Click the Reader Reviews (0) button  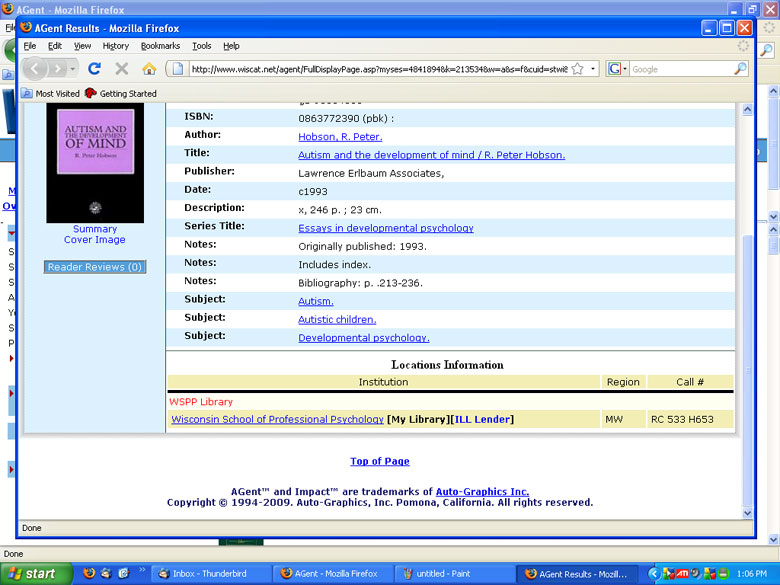(95, 267)
